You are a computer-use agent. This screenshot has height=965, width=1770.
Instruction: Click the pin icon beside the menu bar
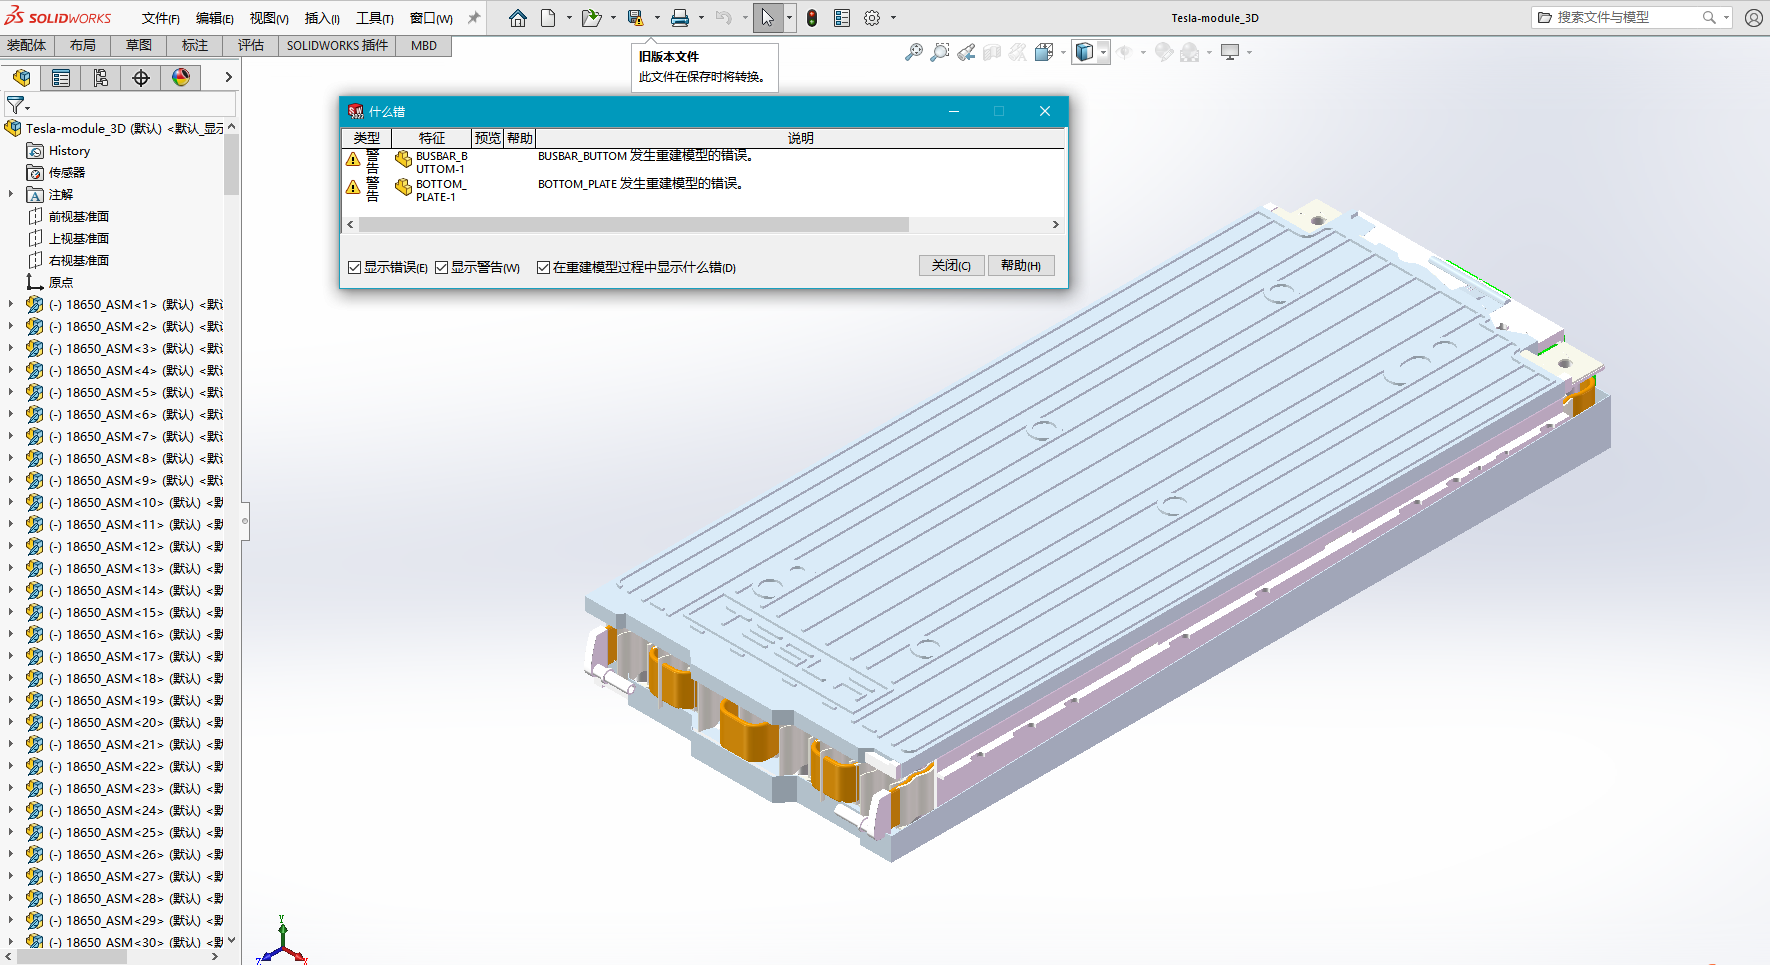coord(474,18)
